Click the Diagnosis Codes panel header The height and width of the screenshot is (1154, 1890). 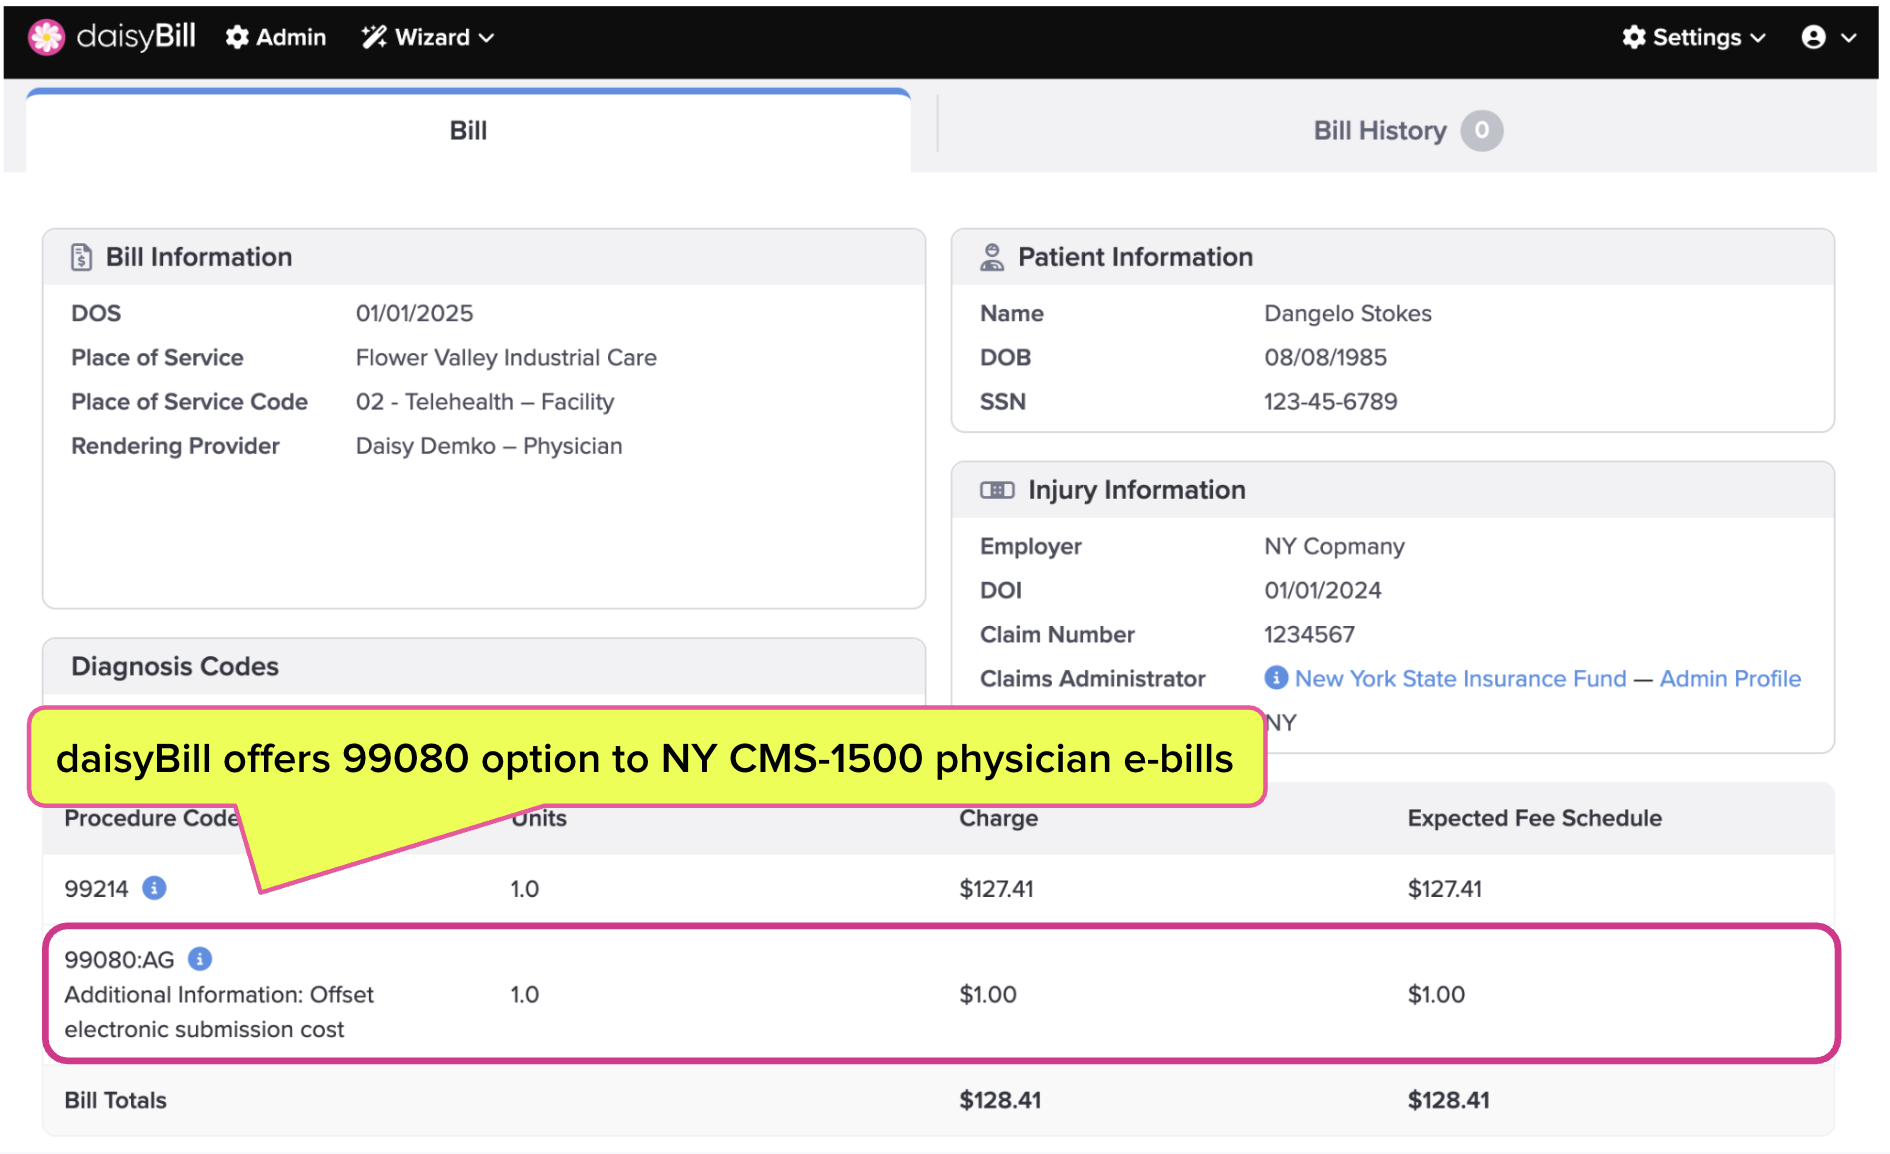[175, 666]
